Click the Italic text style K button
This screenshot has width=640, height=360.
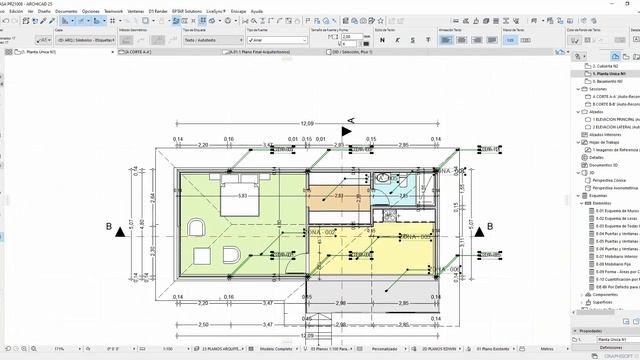(x=397, y=40)
